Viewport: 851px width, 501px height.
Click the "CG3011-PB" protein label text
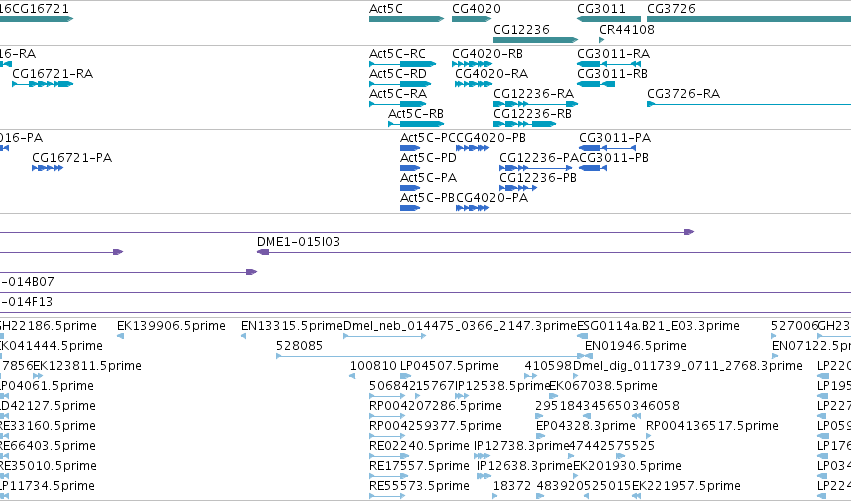(x=614, y=158)
